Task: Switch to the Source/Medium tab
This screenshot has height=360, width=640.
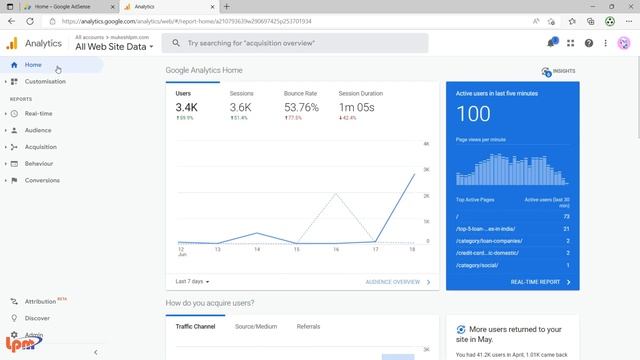Action: point(256,327)
